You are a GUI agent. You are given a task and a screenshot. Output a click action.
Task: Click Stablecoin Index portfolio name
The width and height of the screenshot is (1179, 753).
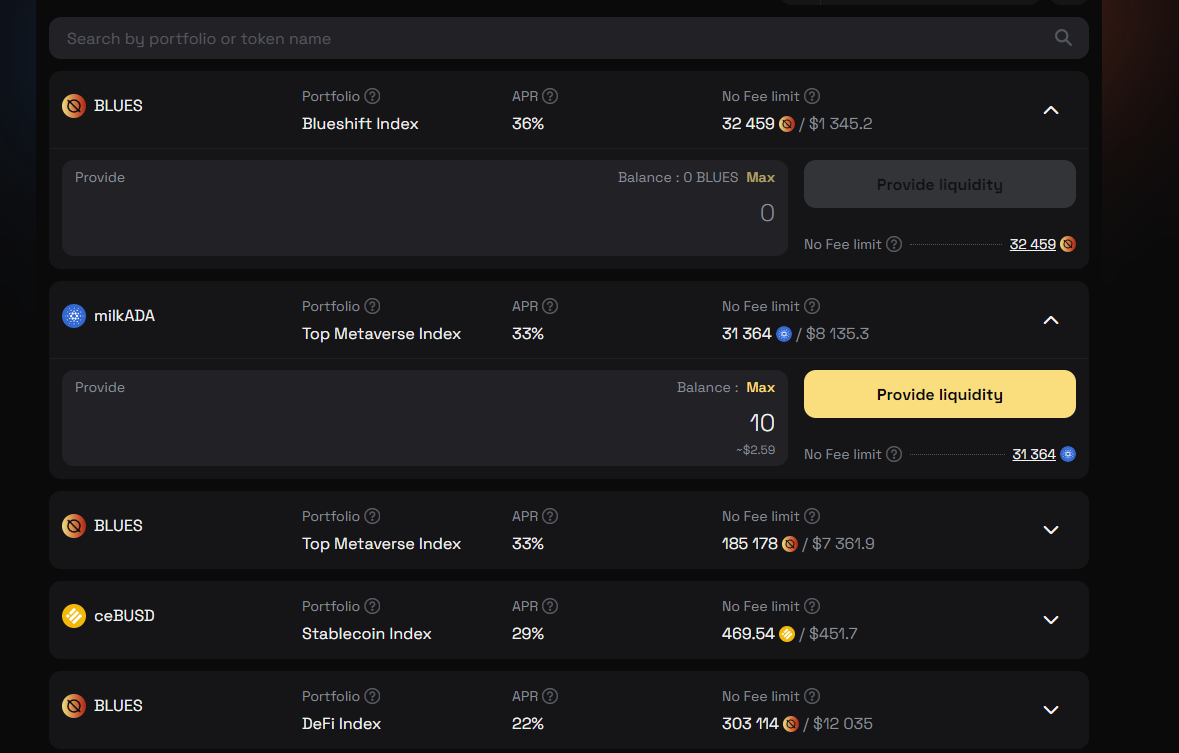tap(367, 634)
